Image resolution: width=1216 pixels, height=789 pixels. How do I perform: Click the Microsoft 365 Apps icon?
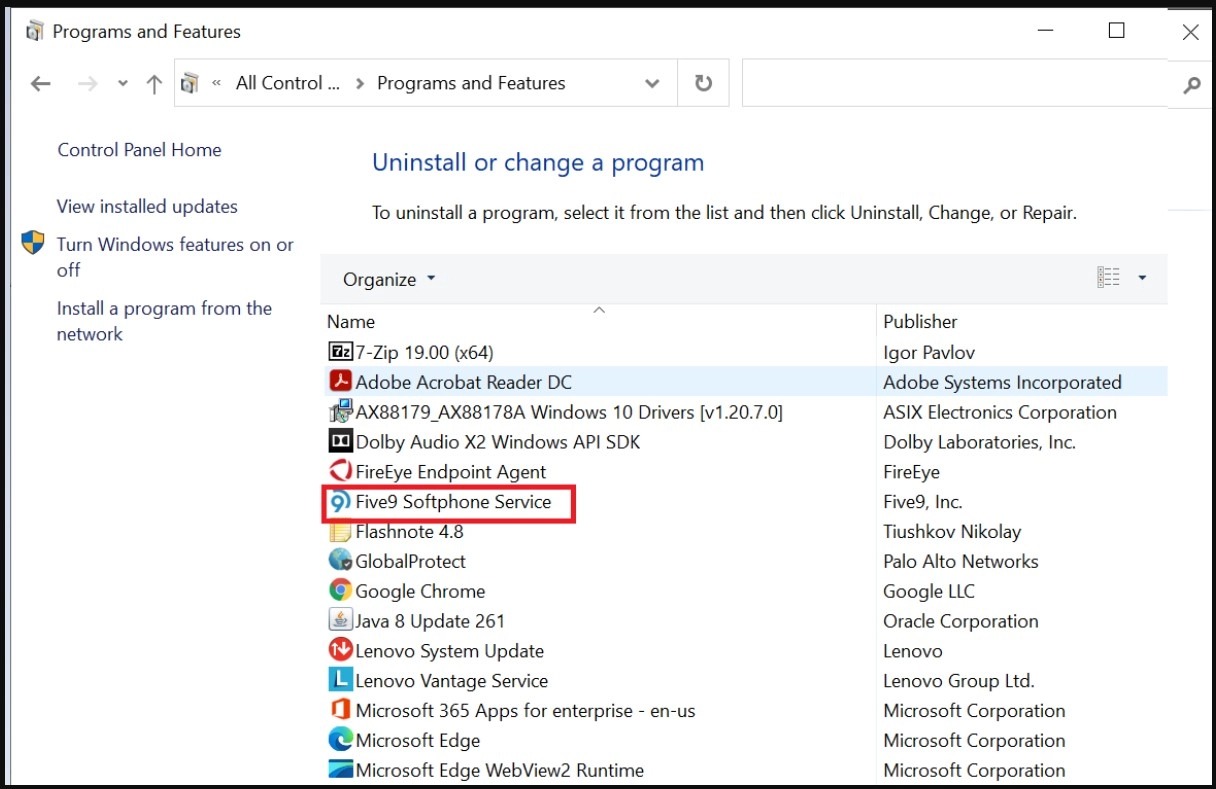click(340, 711)
